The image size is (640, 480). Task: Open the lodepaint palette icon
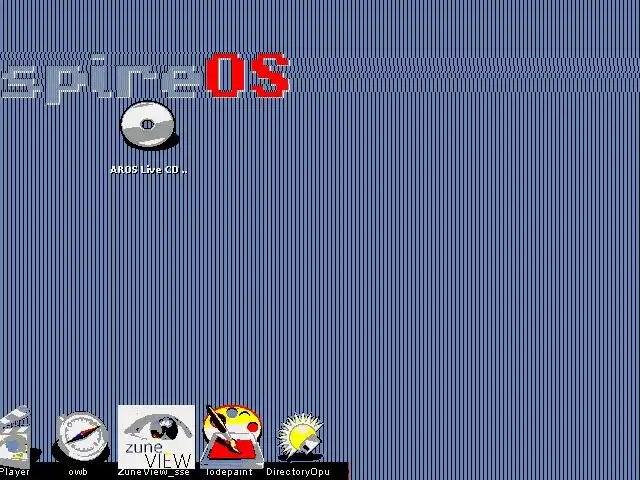232,436
